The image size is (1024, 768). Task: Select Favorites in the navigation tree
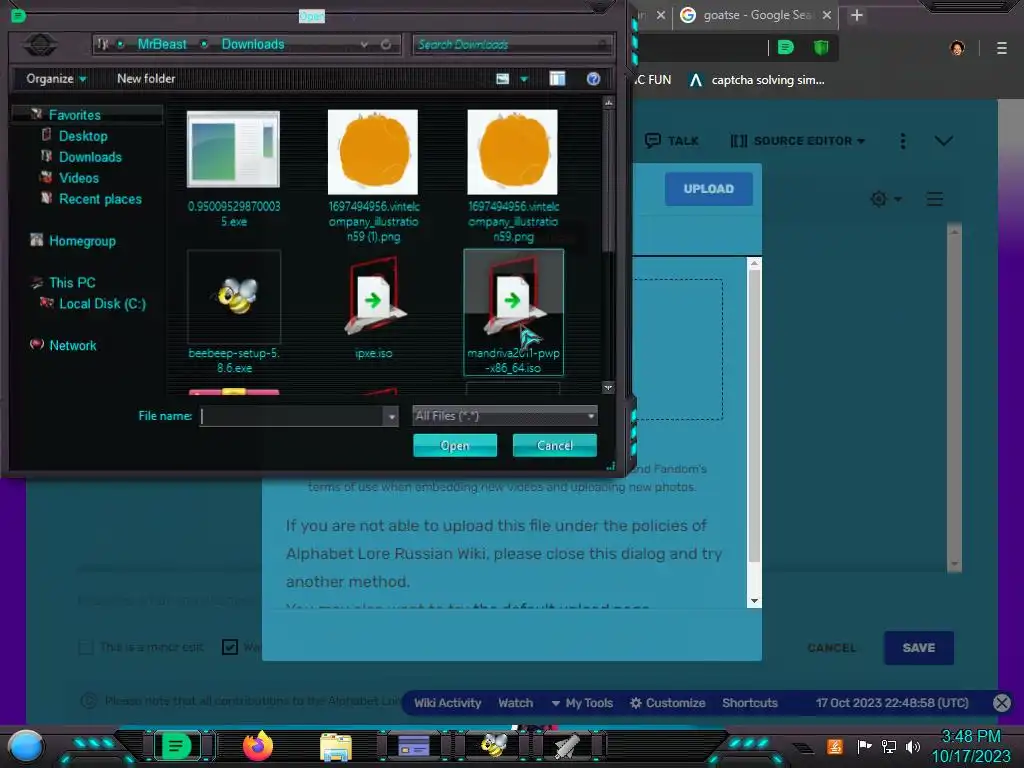point(74,115)
